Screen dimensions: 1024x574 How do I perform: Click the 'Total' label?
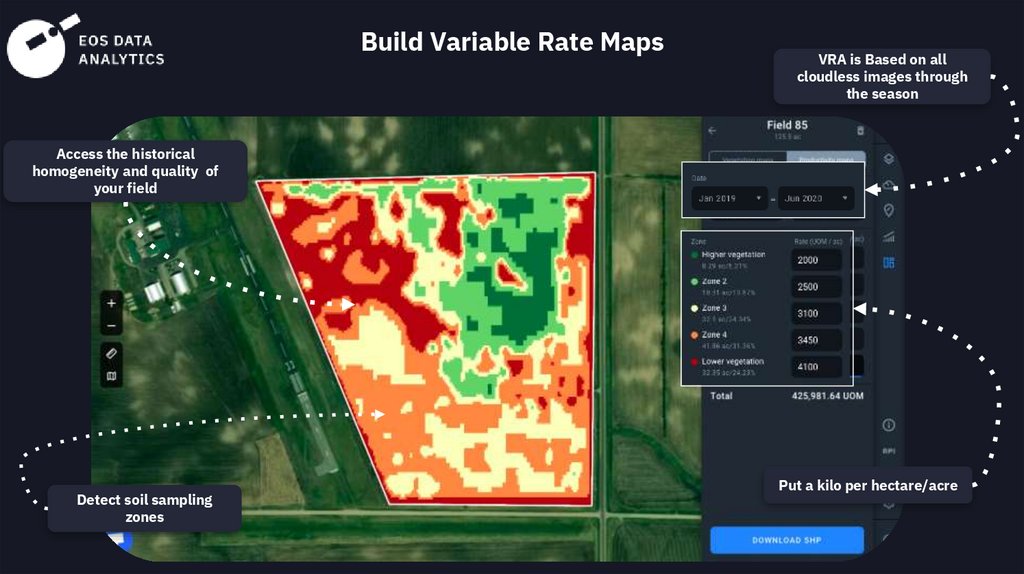[x=721, y=396]
